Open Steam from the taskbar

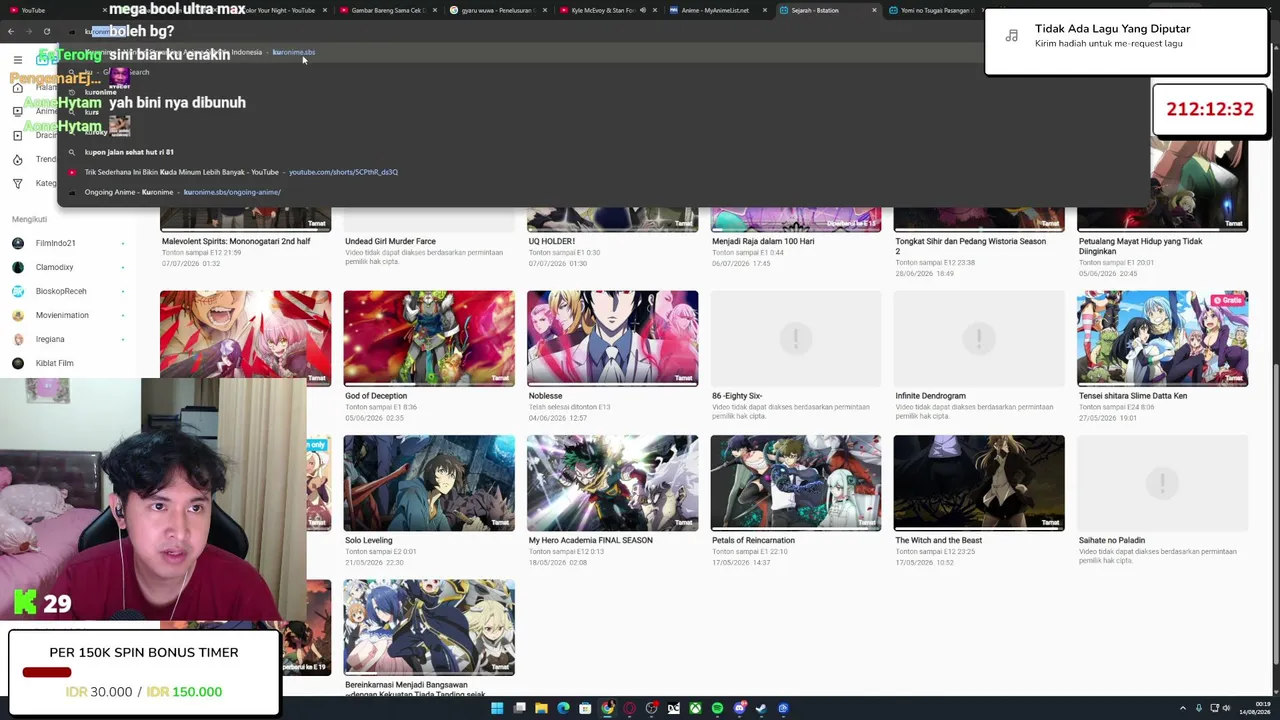coord(761,708)
